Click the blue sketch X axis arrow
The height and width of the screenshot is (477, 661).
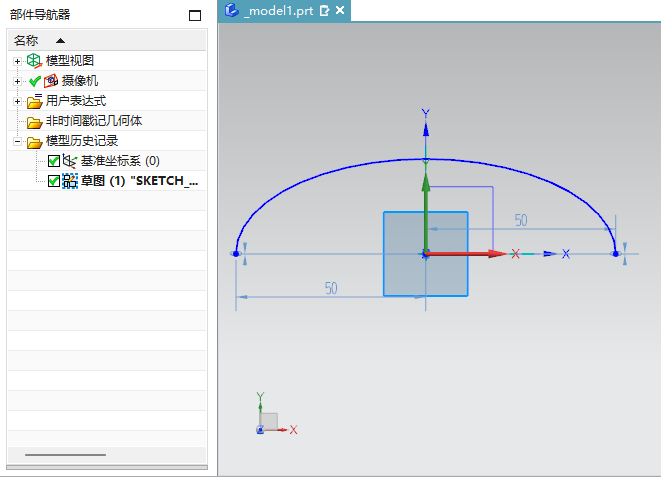(550, 254)
